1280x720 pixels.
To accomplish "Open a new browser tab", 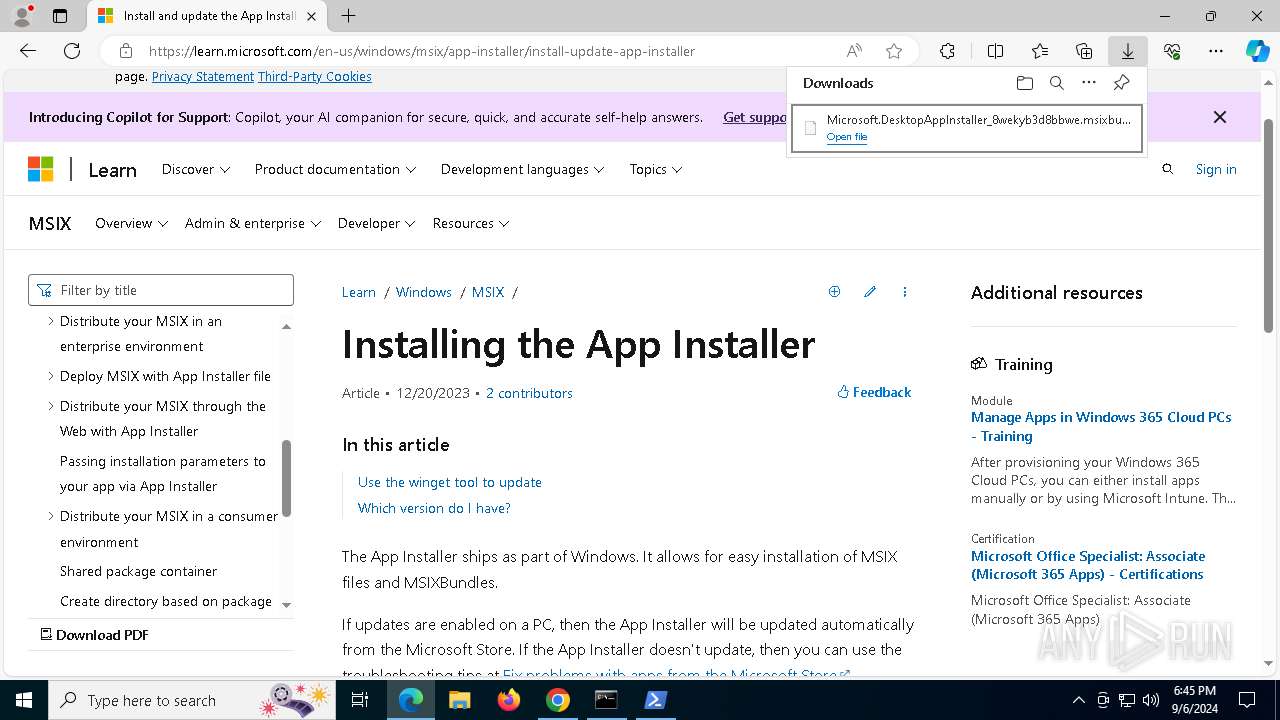I will (x=348, y=16).
